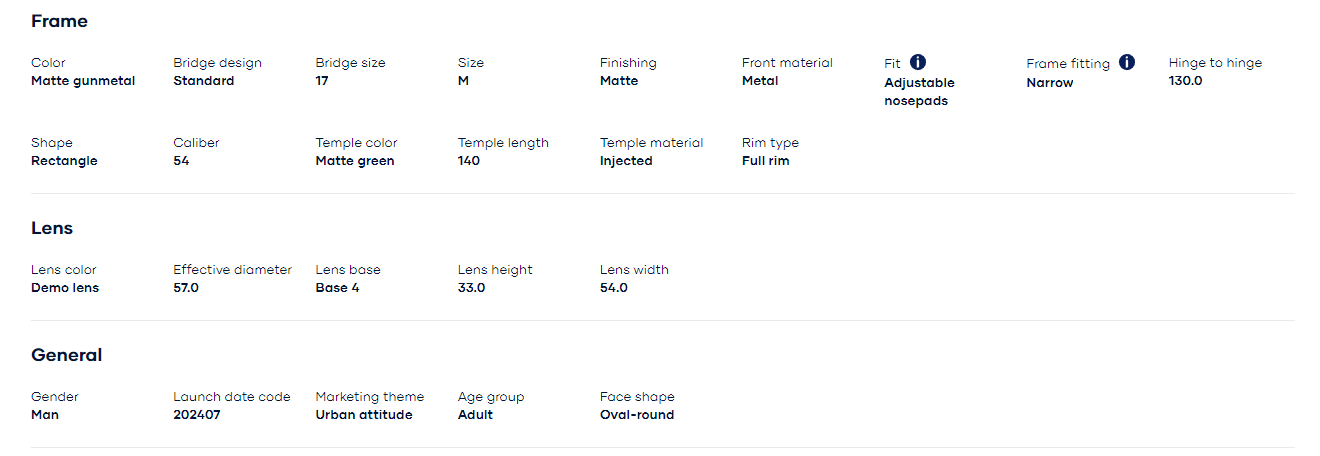Click the Injected temple material value

click(626, 161)
